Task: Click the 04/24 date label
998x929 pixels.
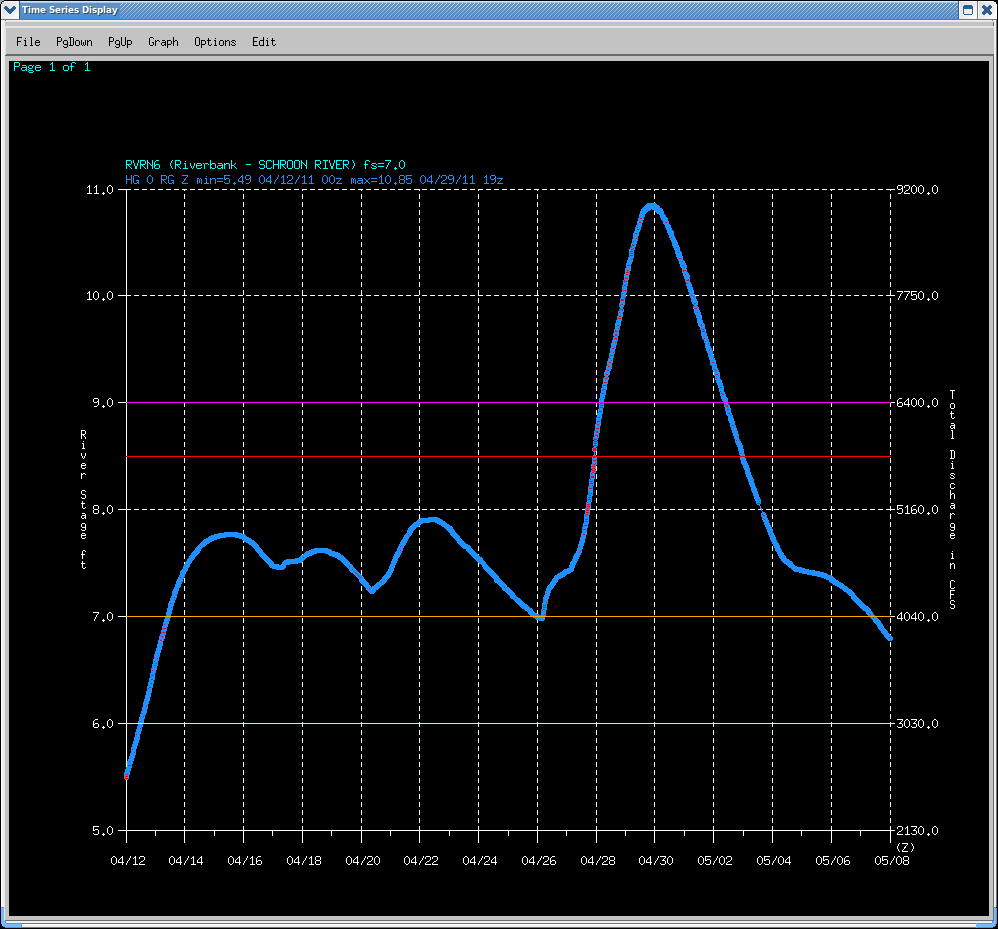Action: tap(480, 861)
